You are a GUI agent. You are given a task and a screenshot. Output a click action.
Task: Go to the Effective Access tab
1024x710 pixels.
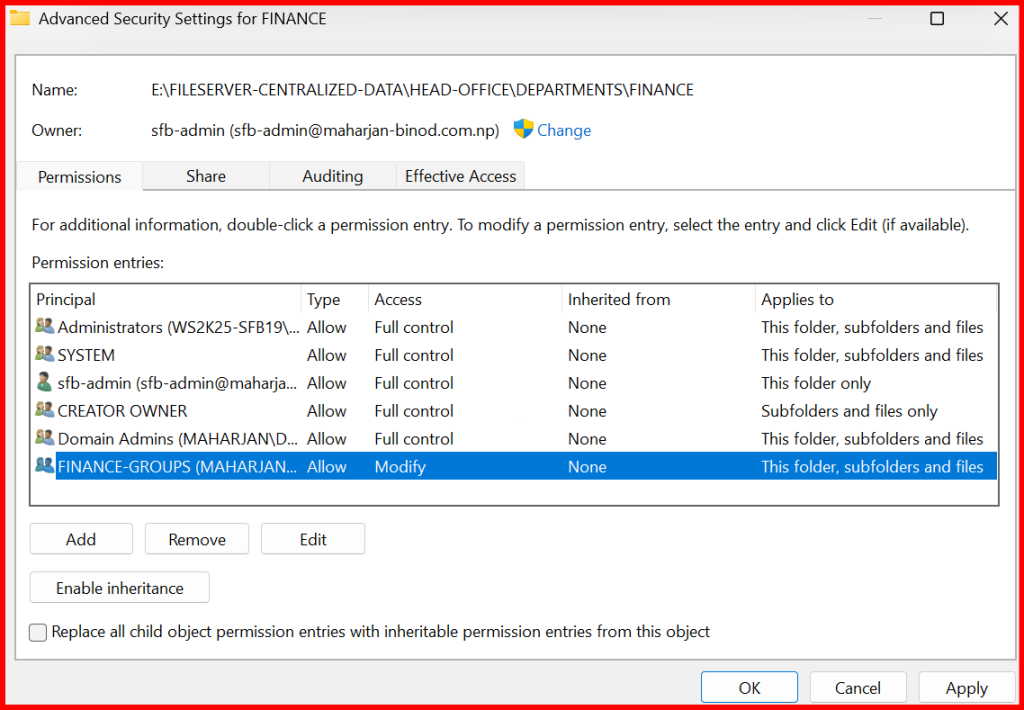tap(460, 176)
